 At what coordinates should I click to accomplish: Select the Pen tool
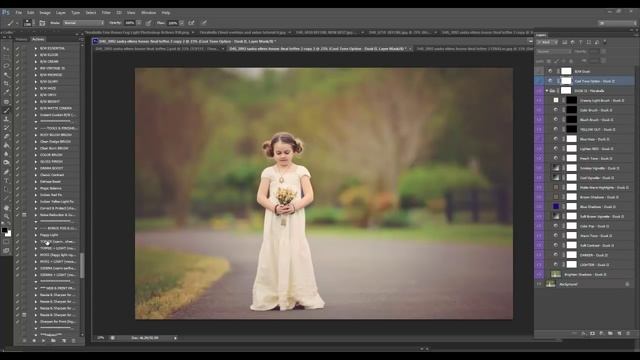click(x=6, y=171)
